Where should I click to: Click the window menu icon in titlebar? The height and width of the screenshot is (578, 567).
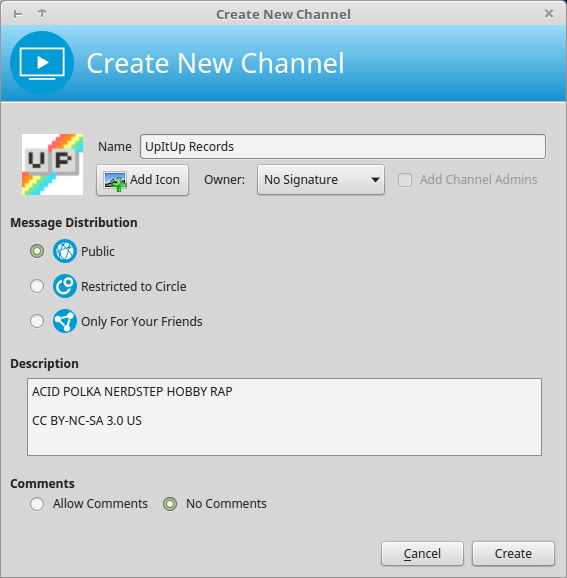pos(18,14)
